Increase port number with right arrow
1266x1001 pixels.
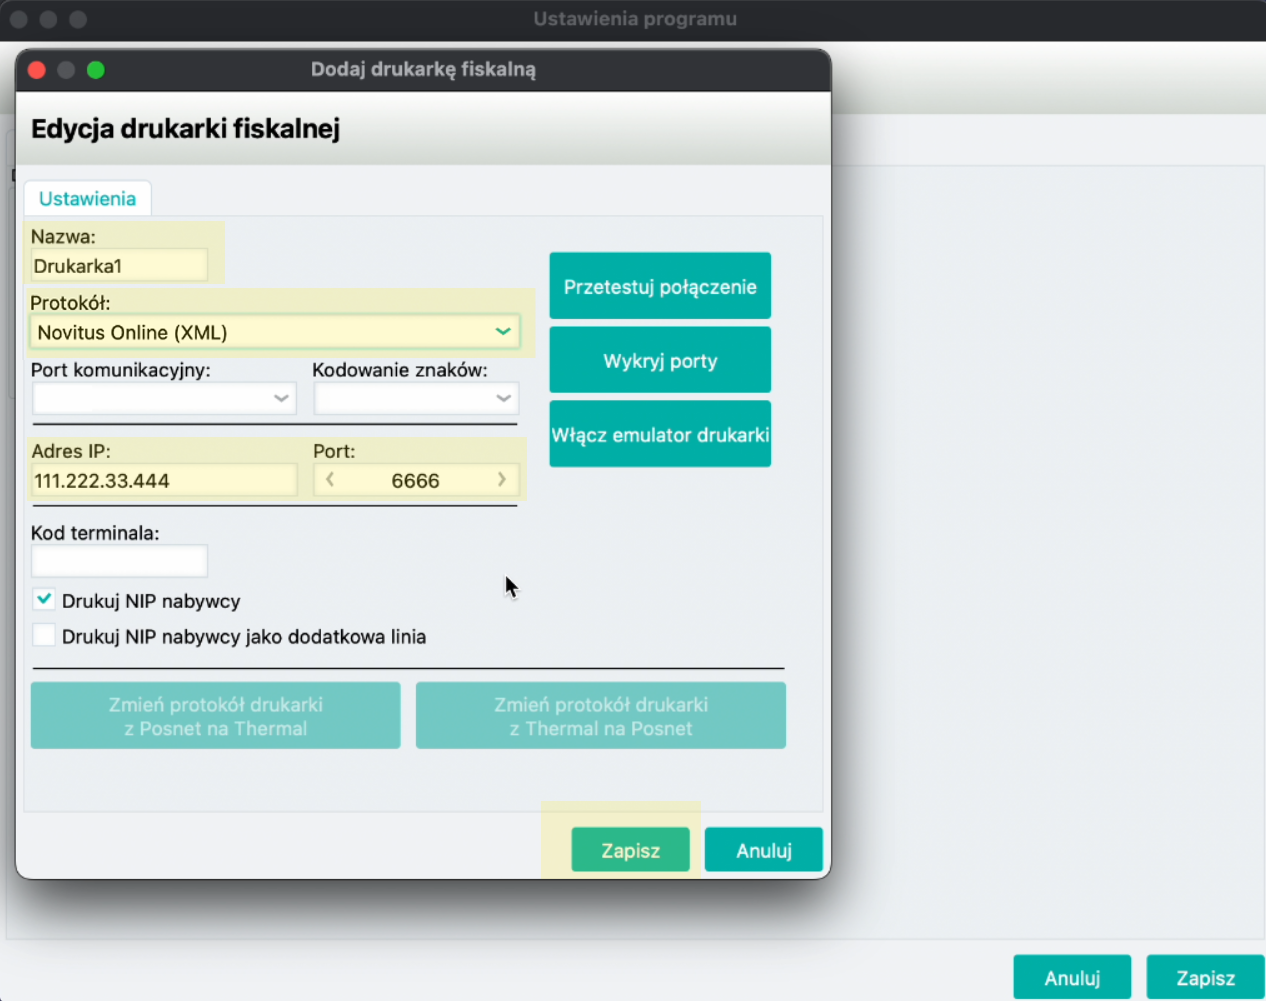pos(502,480)
